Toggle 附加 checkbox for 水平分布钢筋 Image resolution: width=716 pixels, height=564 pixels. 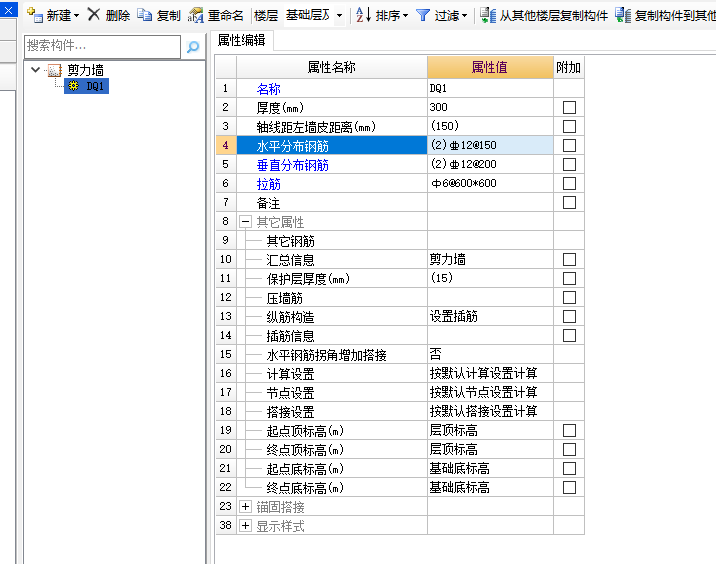tap(569, 145)
